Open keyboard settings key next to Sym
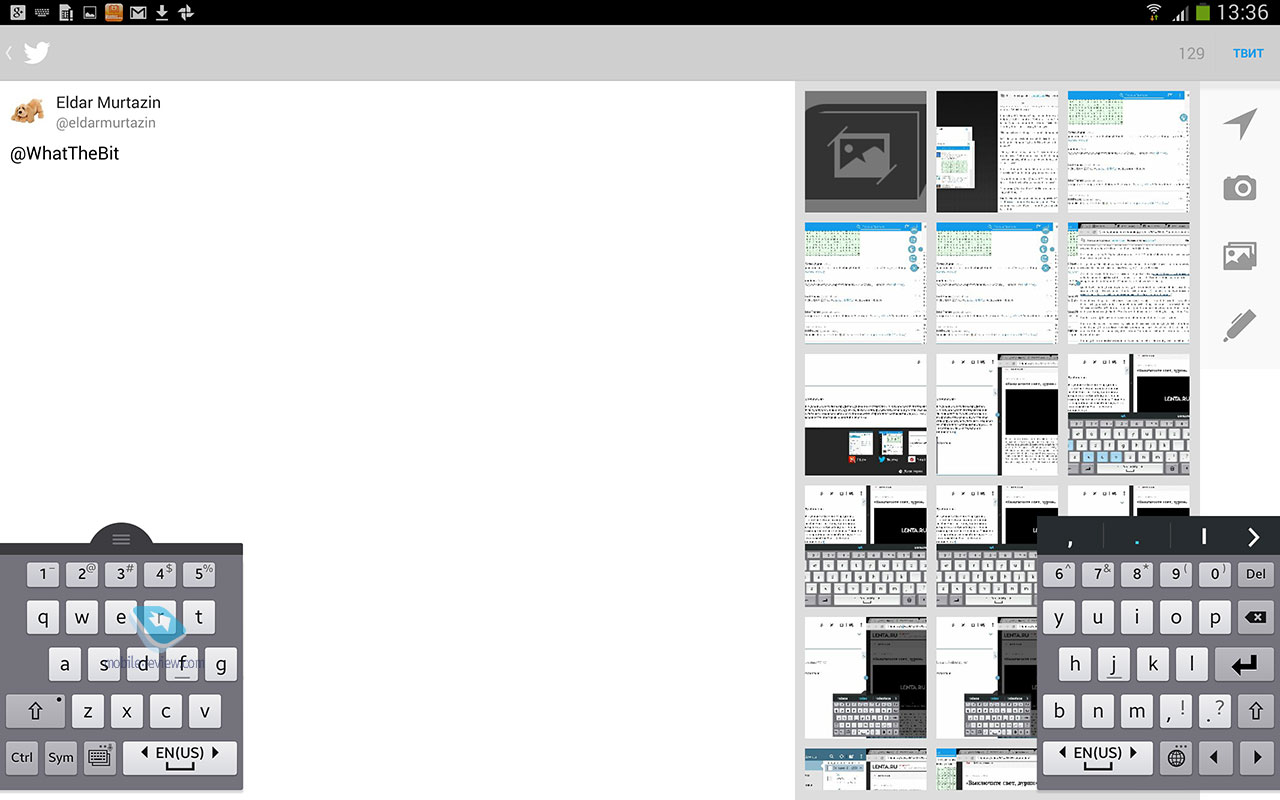 [99, 757]
